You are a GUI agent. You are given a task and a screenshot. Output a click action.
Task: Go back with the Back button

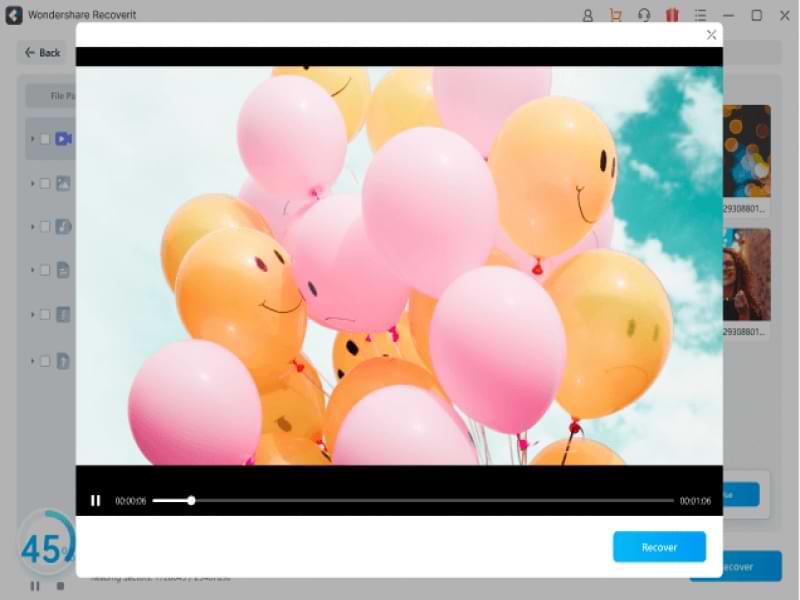43,53
